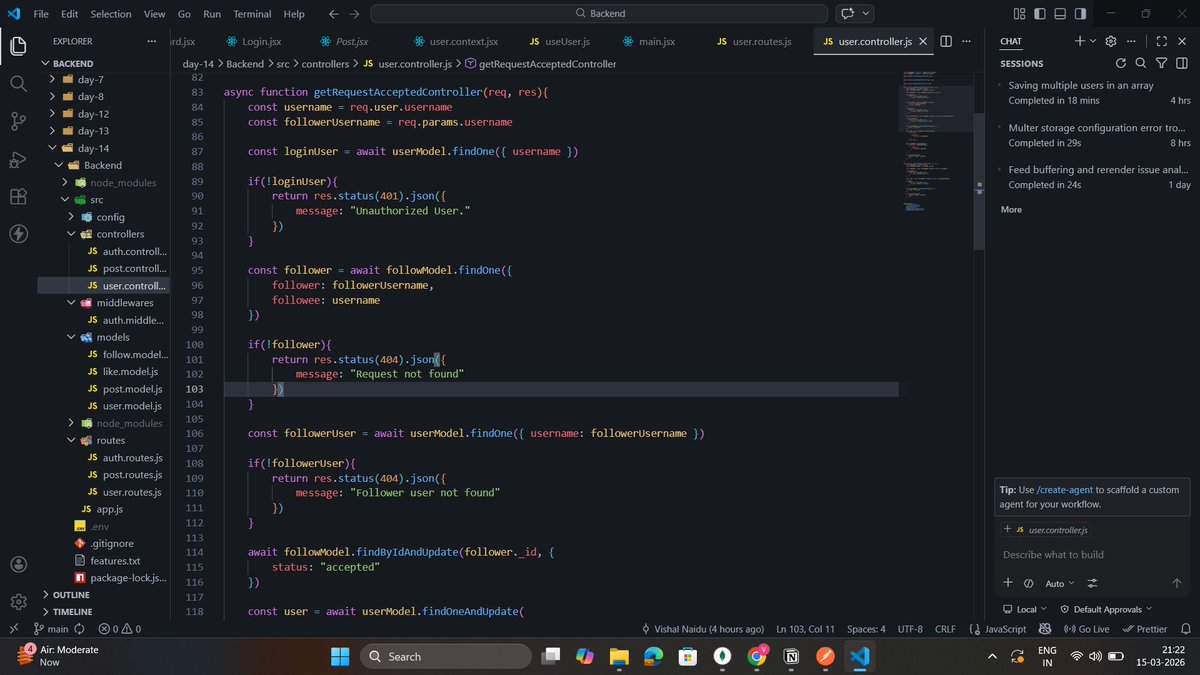Open the Manage gear in activity bar
Viewport: 1200px width, 675px height.
coord(18,602)
